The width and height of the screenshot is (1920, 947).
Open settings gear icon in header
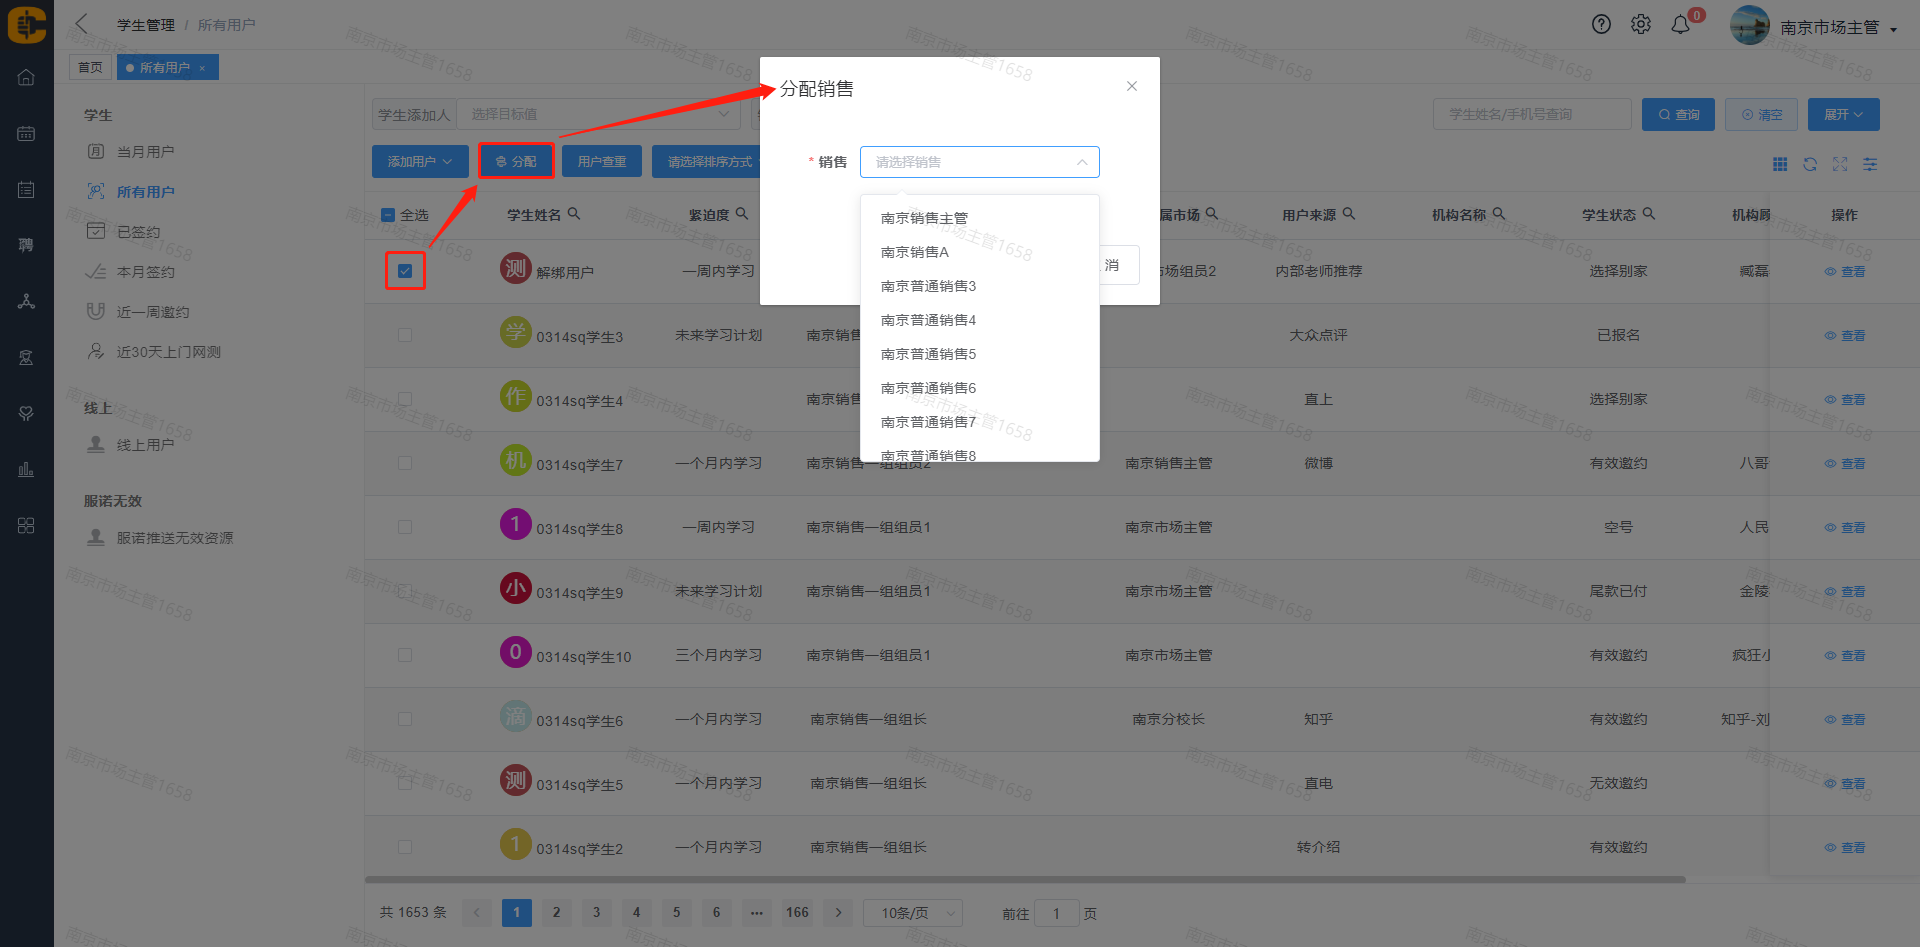click(x=1641, y=25)
